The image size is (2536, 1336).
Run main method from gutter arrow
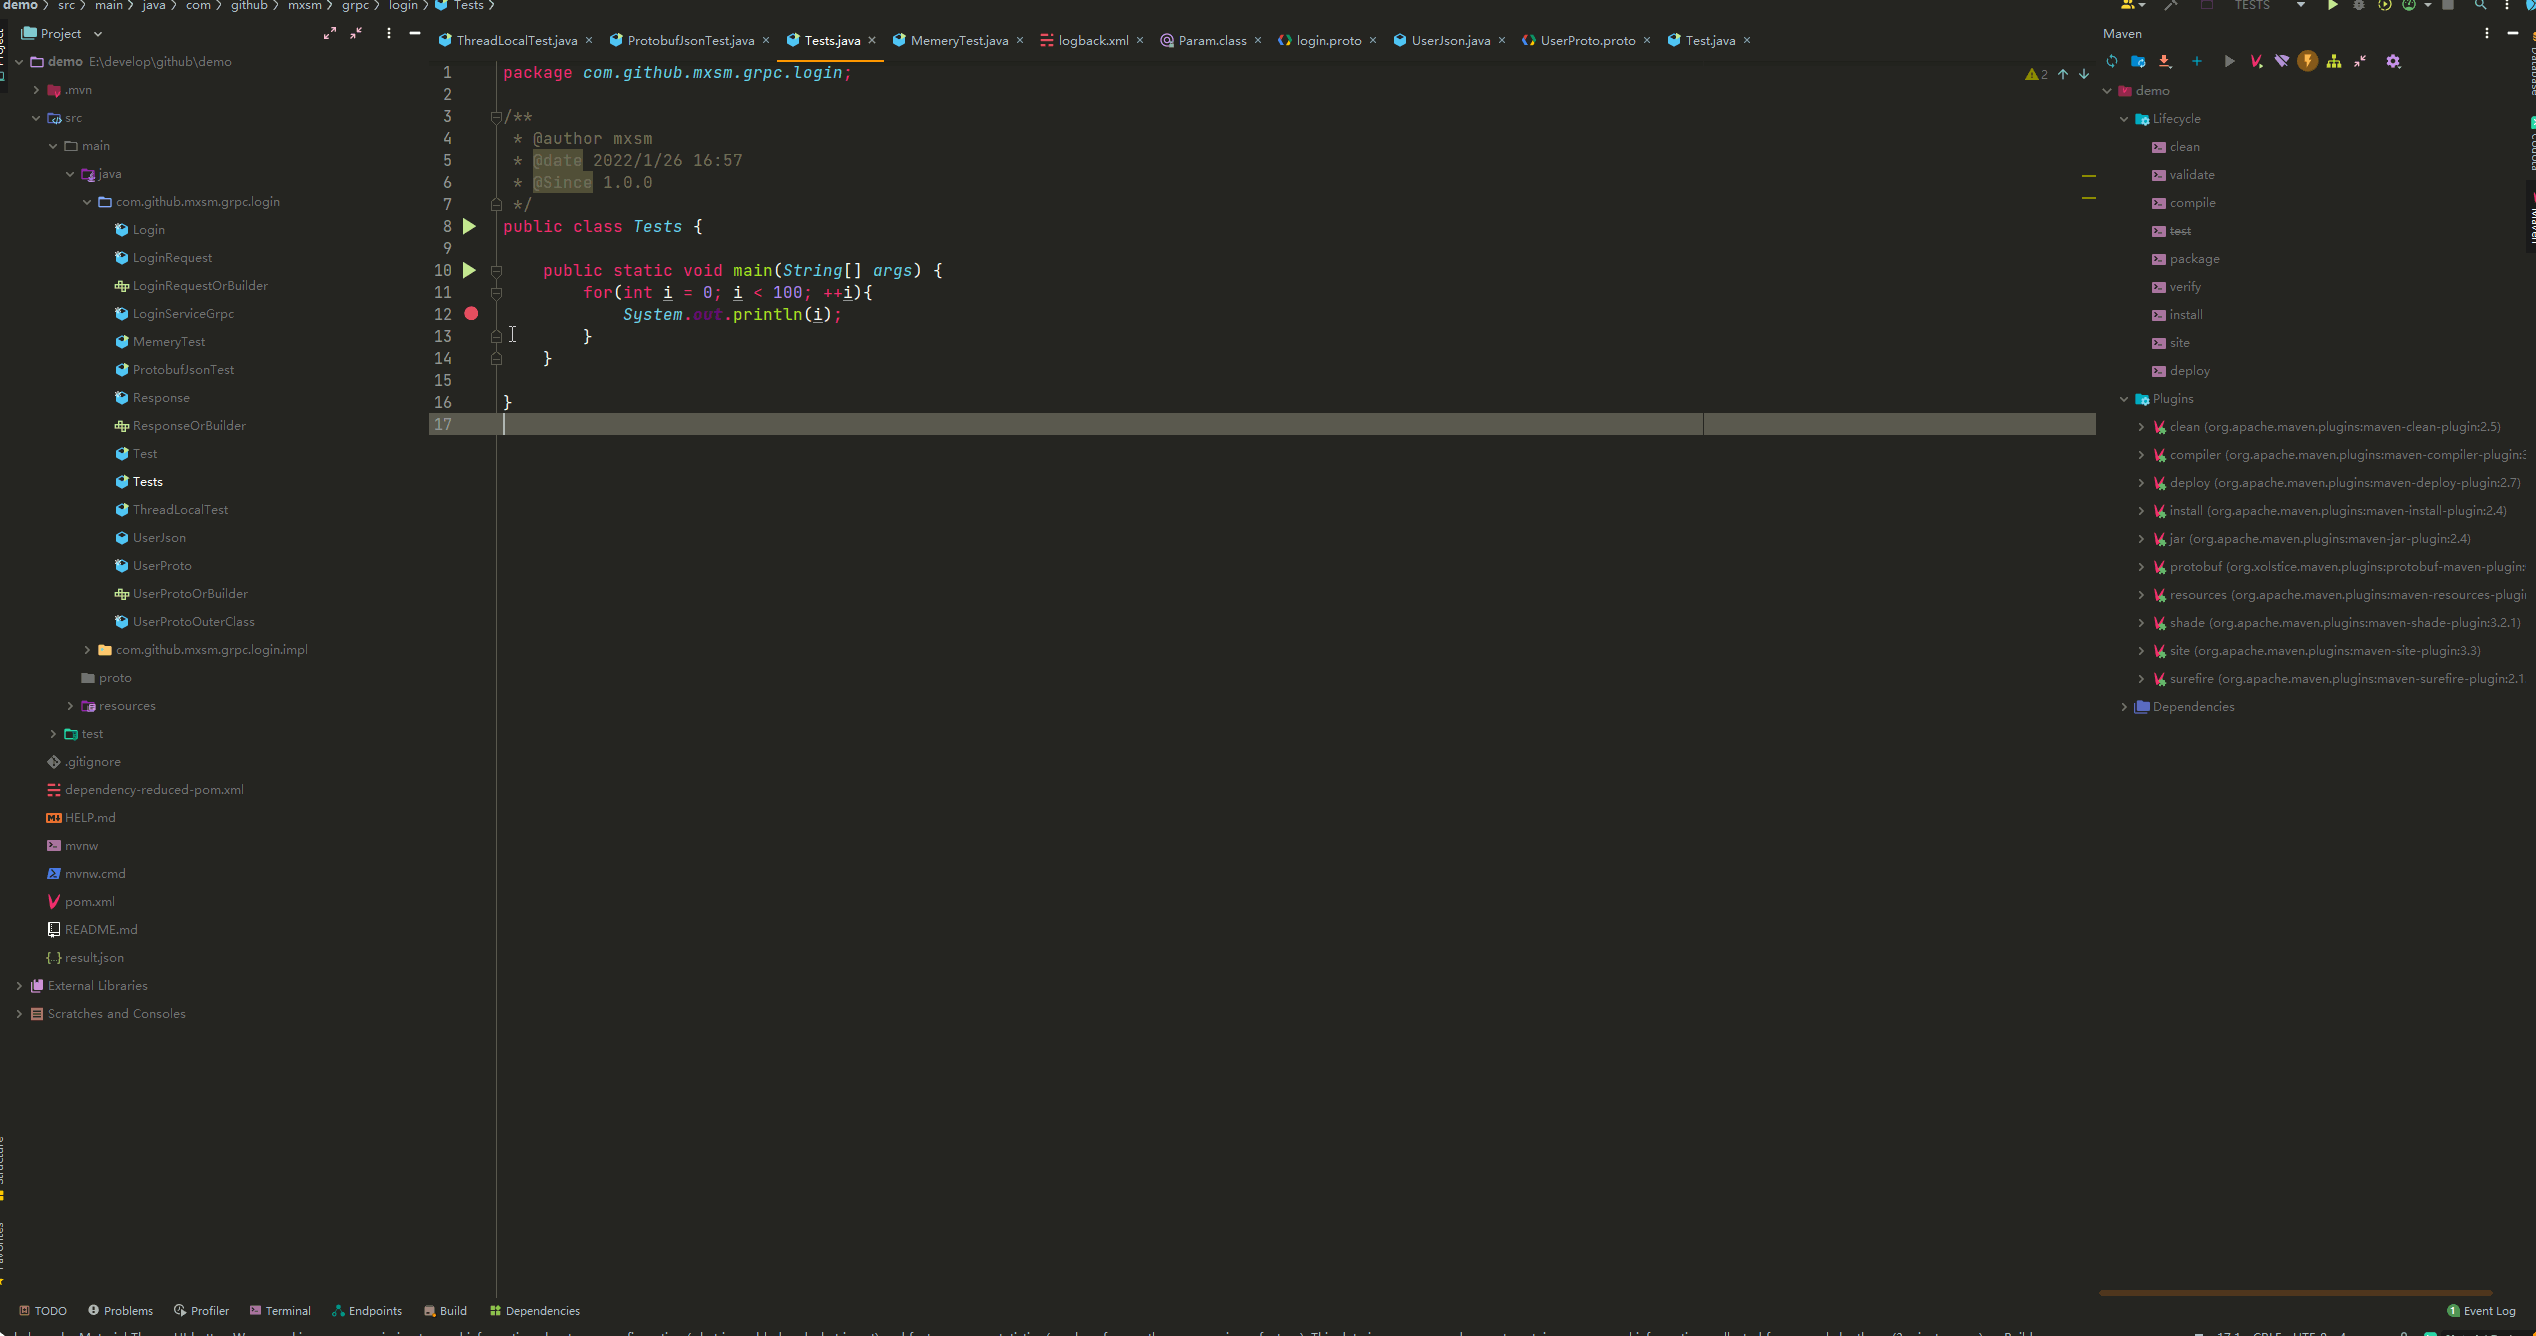pos(469,271)
